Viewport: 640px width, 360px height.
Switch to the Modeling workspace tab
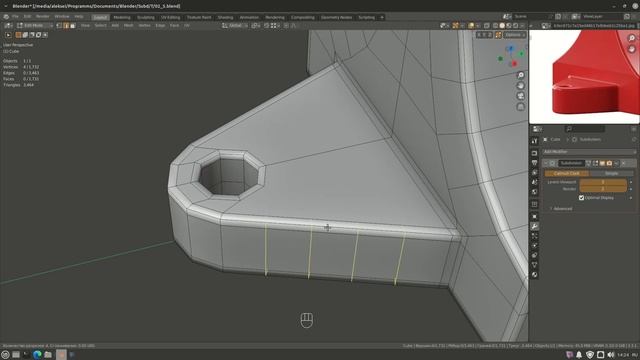(122, 18)
